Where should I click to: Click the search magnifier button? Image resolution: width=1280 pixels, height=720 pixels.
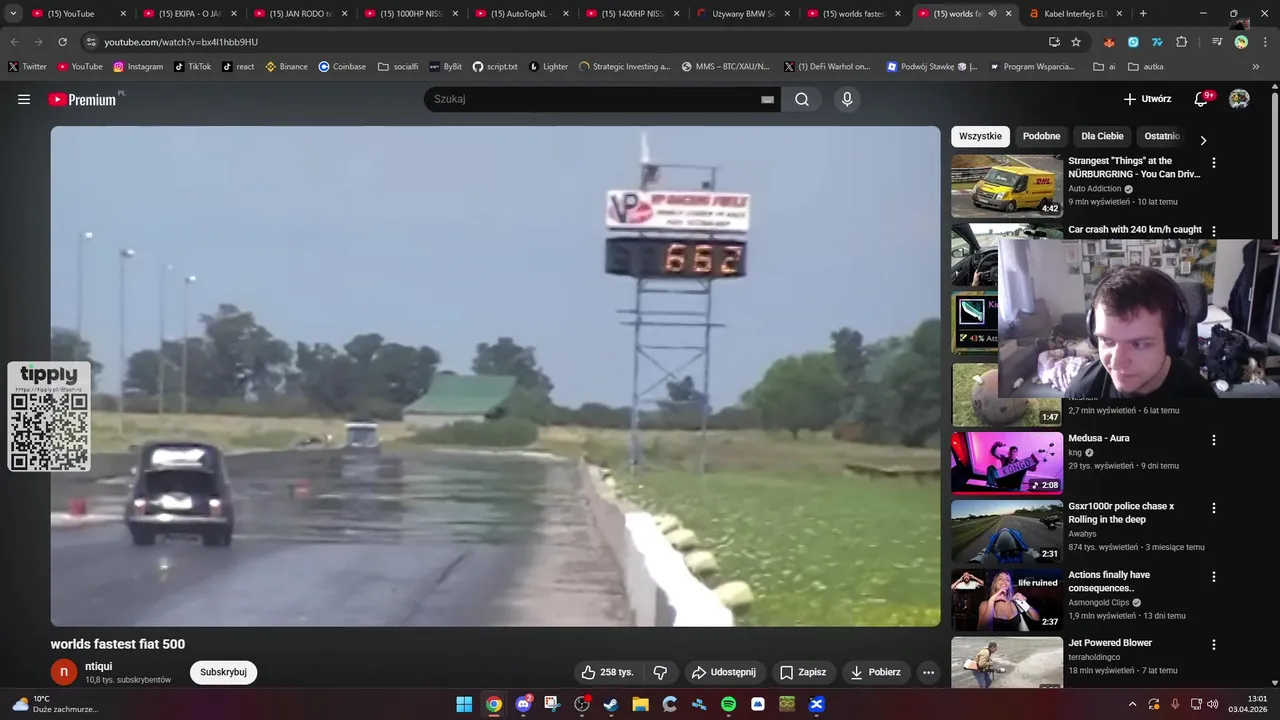802,99
